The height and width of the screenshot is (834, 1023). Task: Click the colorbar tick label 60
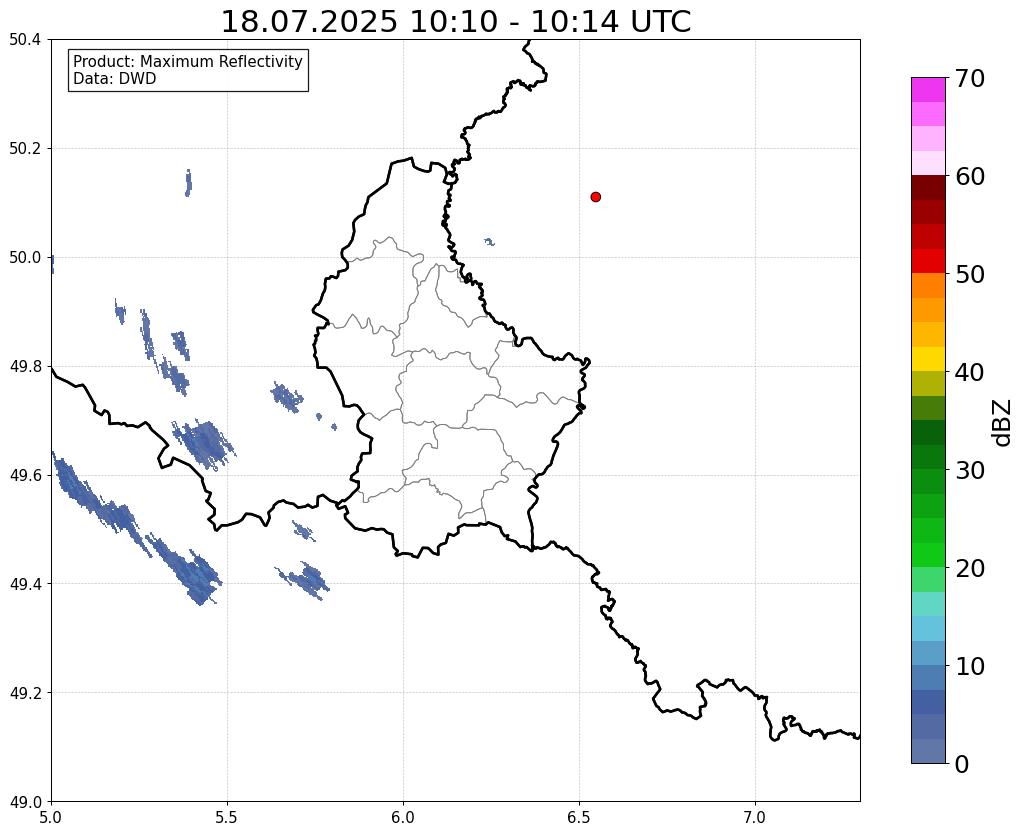coord(970,176)
